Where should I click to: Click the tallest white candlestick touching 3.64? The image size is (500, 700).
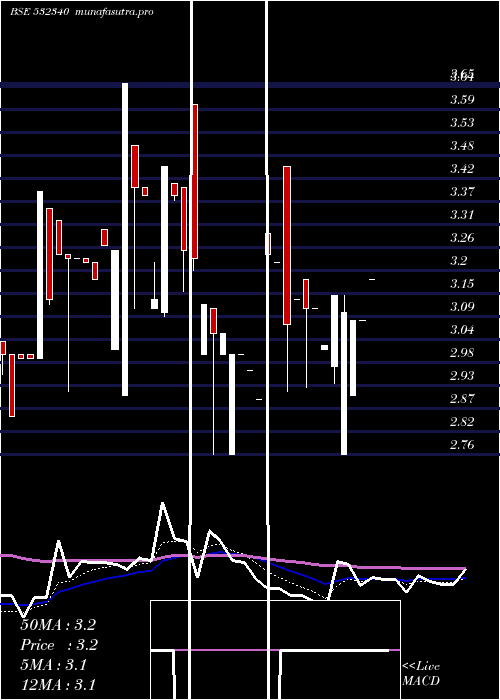click(125, 239)
